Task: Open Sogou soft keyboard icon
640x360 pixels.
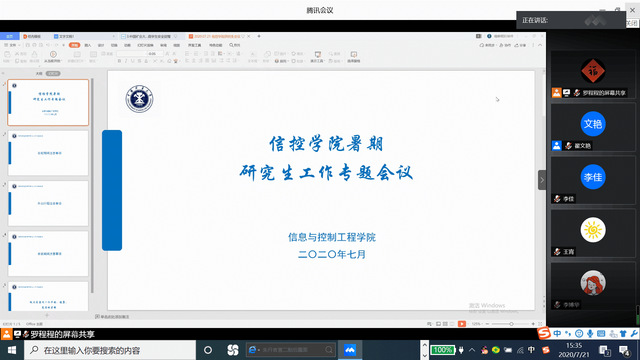Action: [x=601, y=333]
